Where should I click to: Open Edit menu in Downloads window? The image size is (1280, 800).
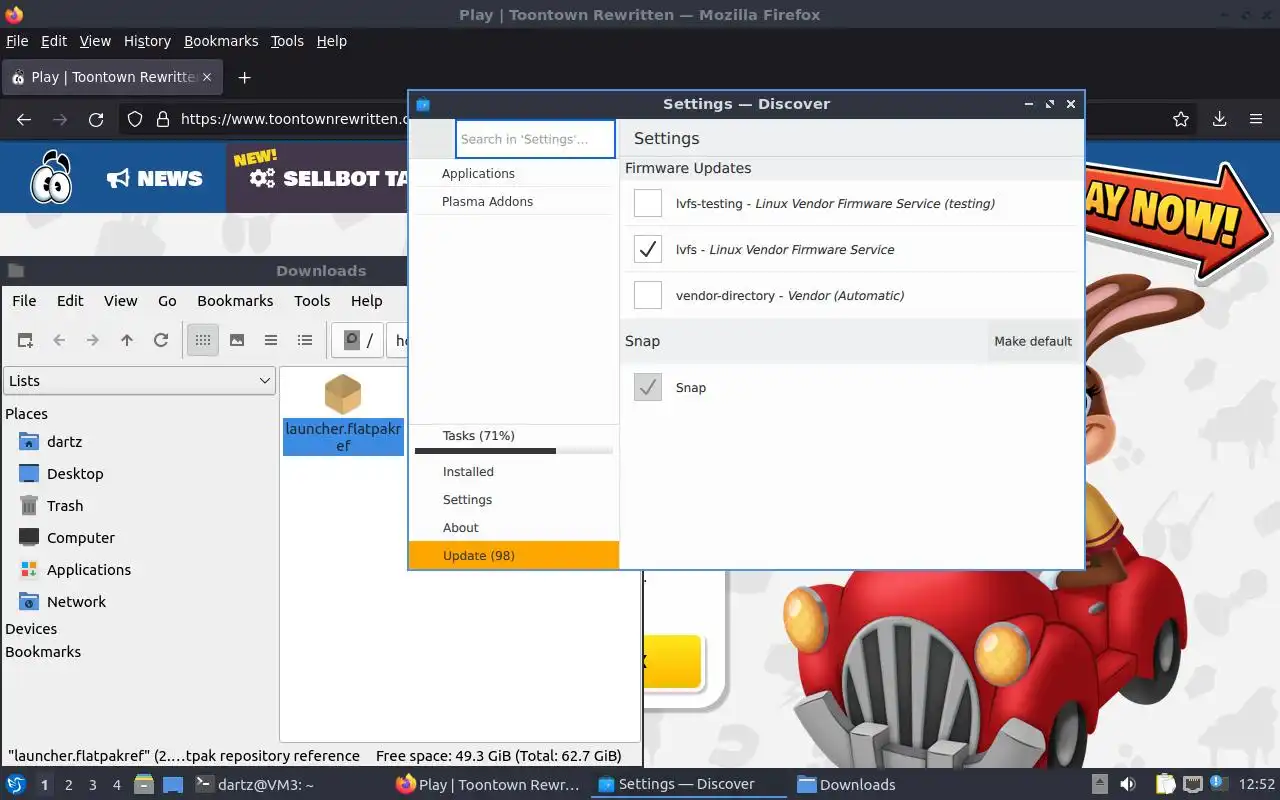70,300
